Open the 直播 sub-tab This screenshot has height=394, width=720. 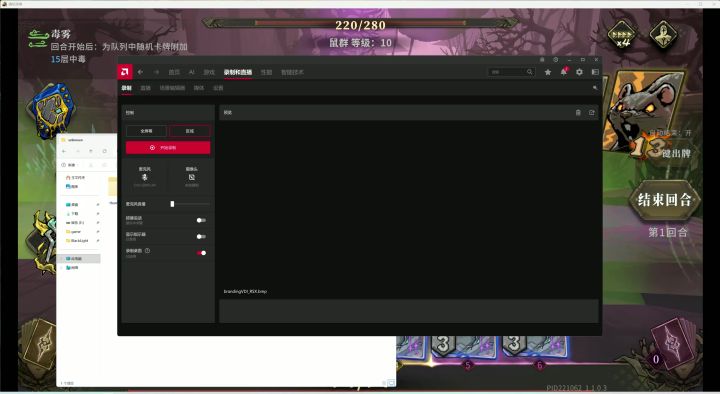146,88
